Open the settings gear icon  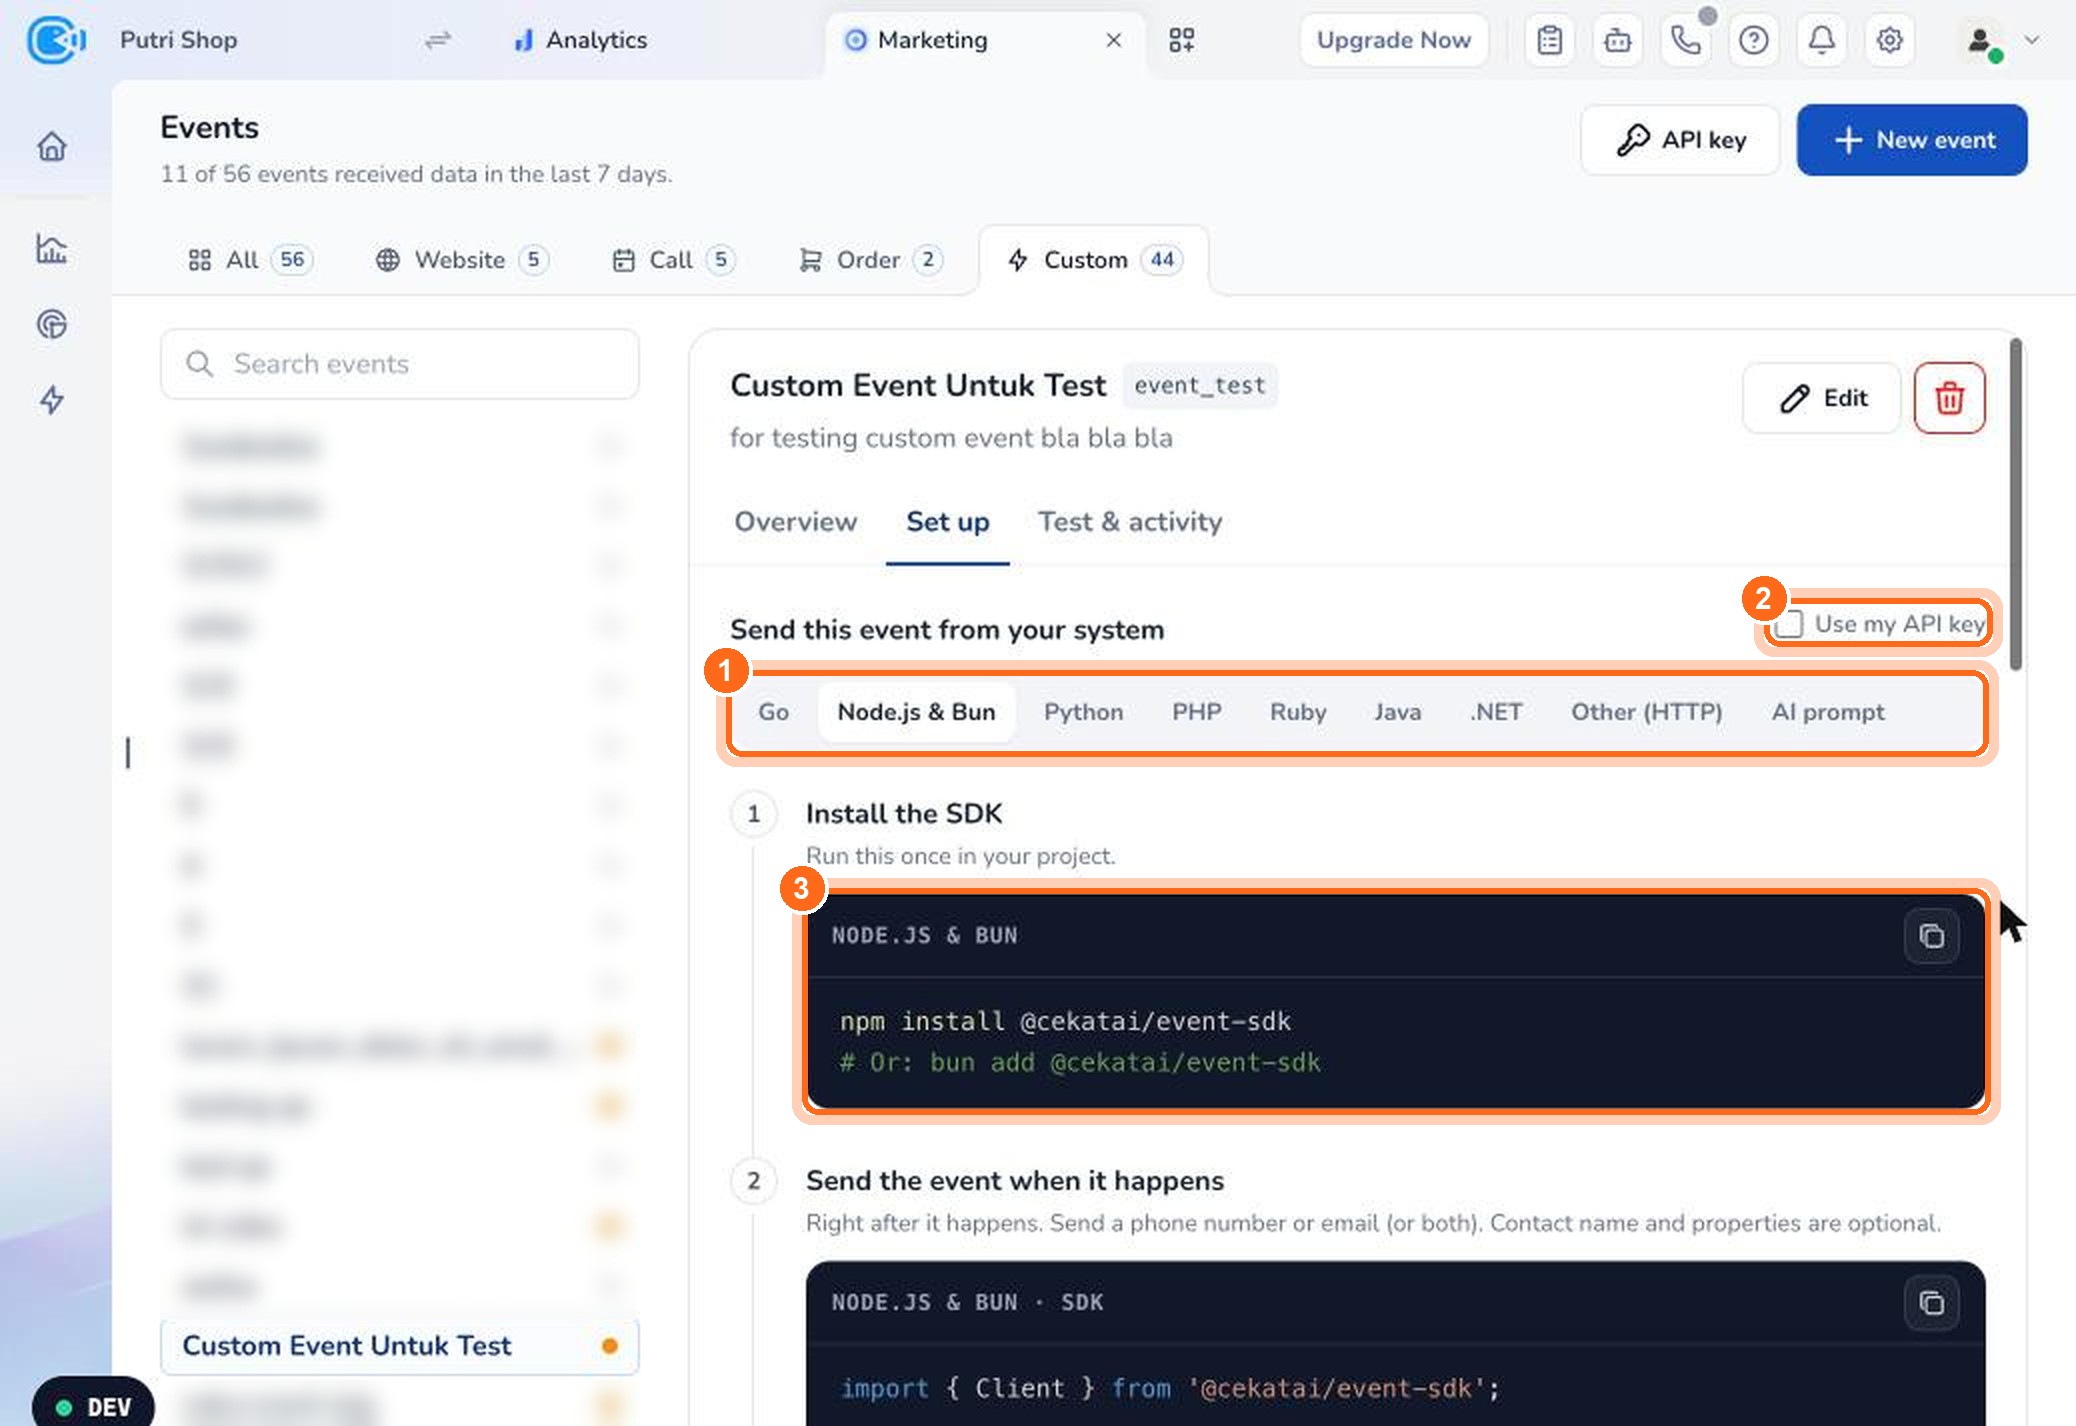(1889, 40)
